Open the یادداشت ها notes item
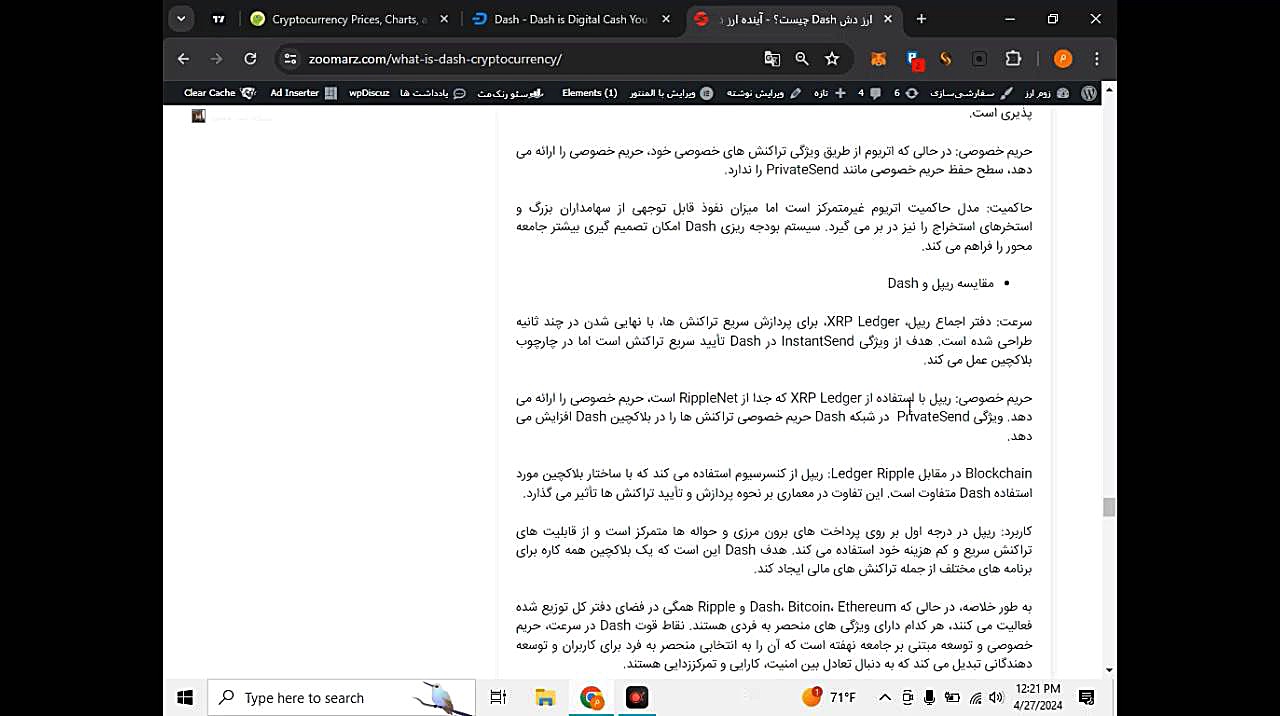The height and width of the screenshot is (716, 1280). click(432, 93)
